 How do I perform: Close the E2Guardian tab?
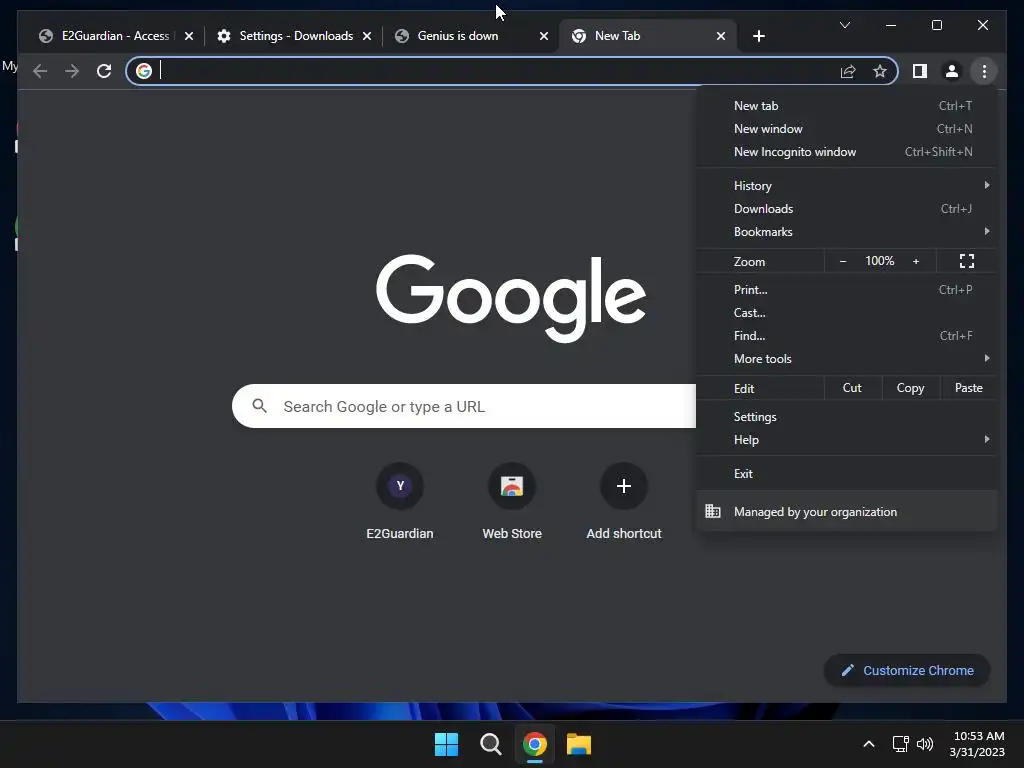pos(189,36)
